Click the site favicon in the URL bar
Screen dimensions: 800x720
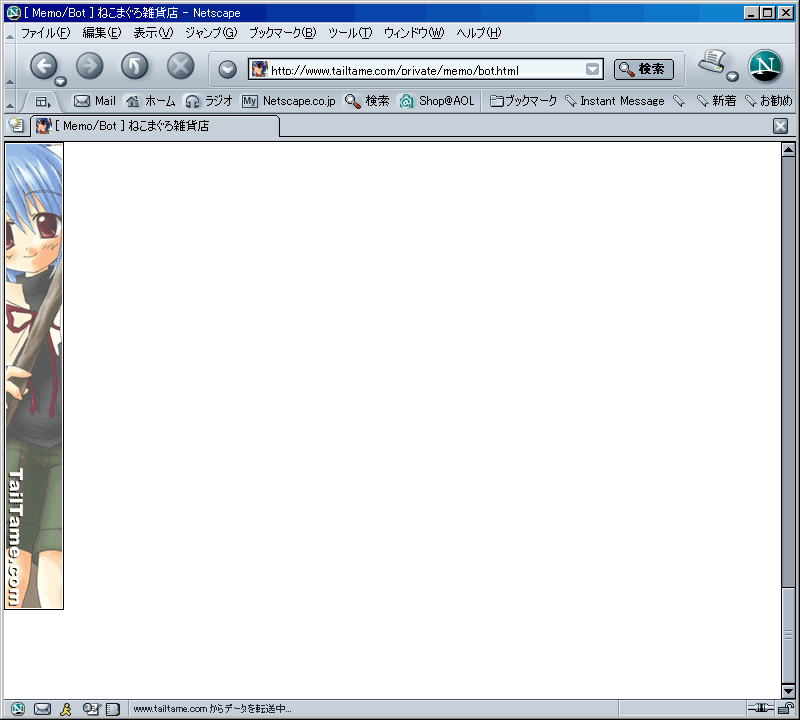[x=260, y=69]
